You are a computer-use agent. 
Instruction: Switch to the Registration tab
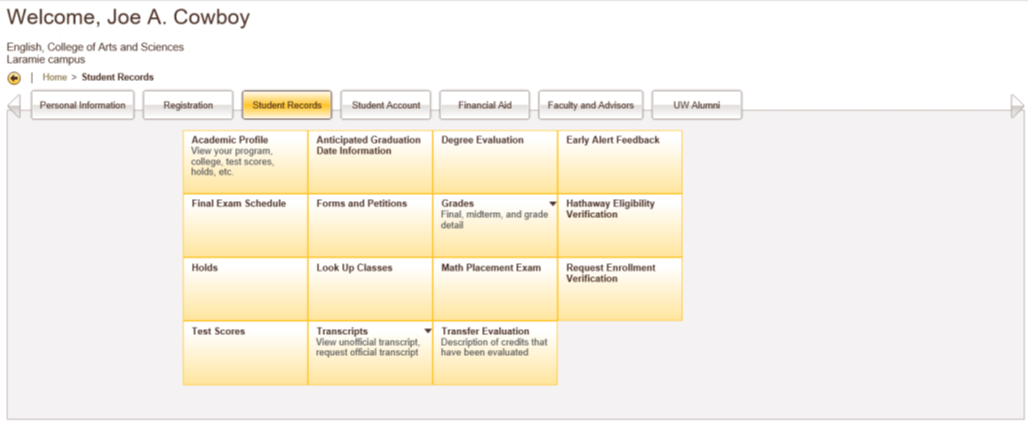(x=188, y=105)
